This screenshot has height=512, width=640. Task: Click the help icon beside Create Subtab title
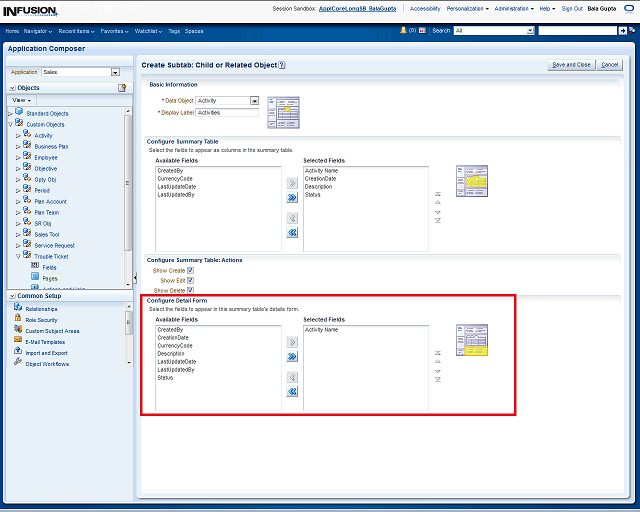click(282, 65)
